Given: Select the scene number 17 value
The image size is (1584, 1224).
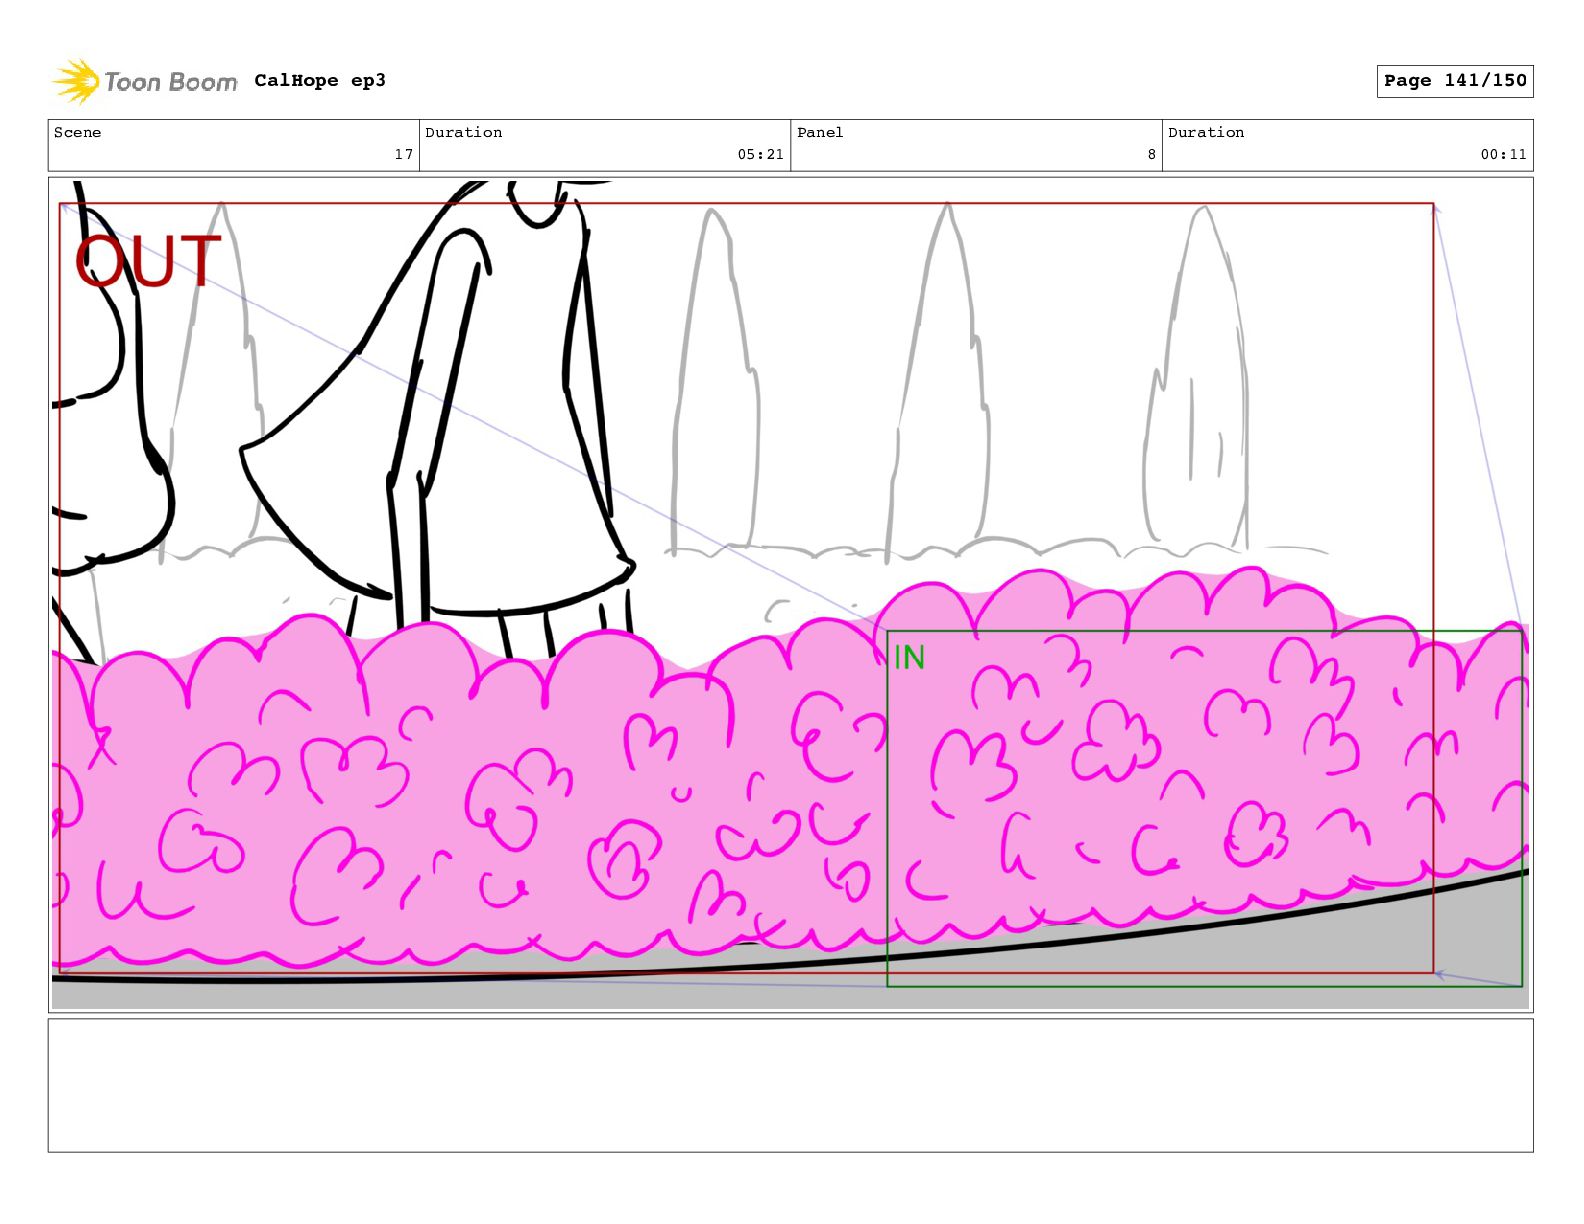Looking at the screenshot, I should pyautogui.click(x=403, y=155).
